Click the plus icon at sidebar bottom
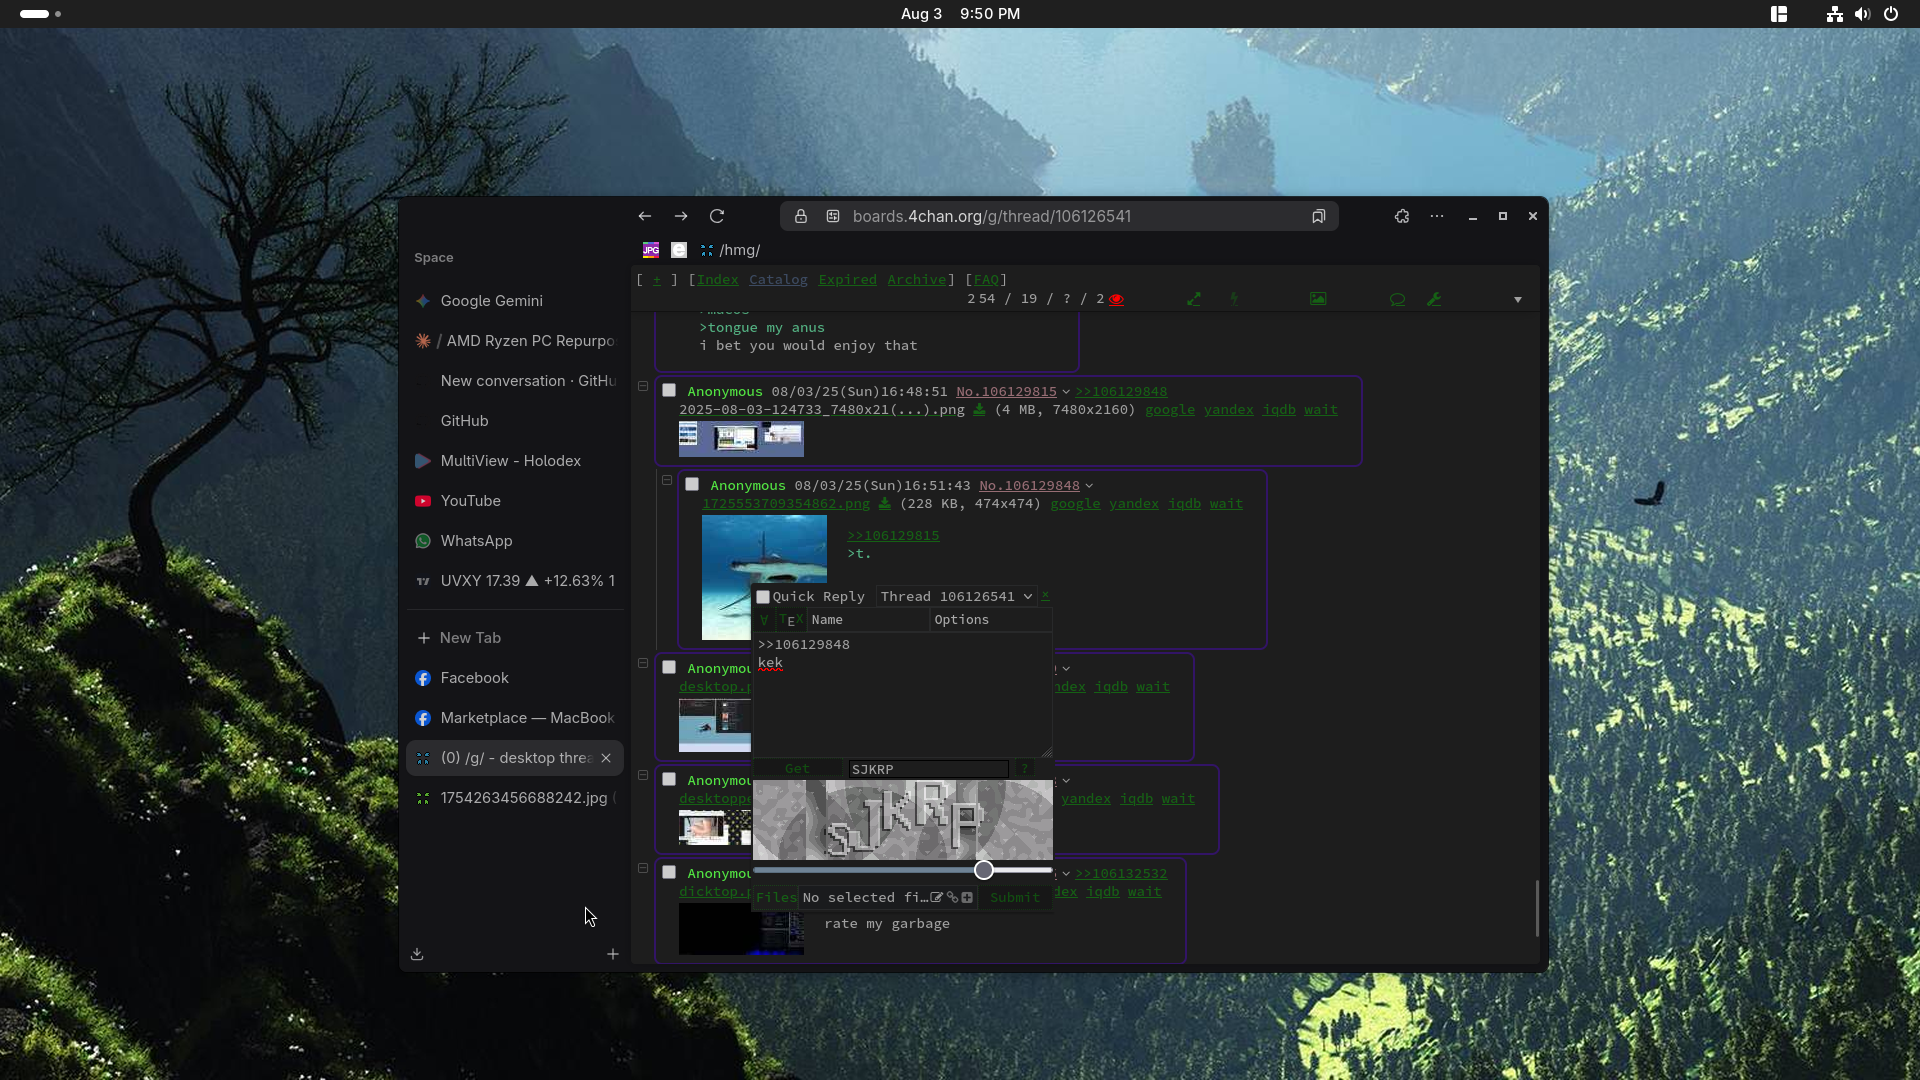 point(613,954)
